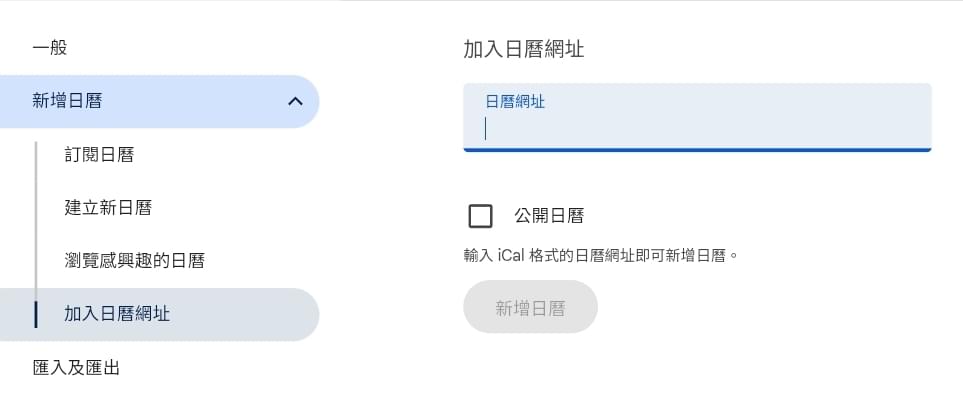Select the 新增日曆 sidebar header

[160, 101]
